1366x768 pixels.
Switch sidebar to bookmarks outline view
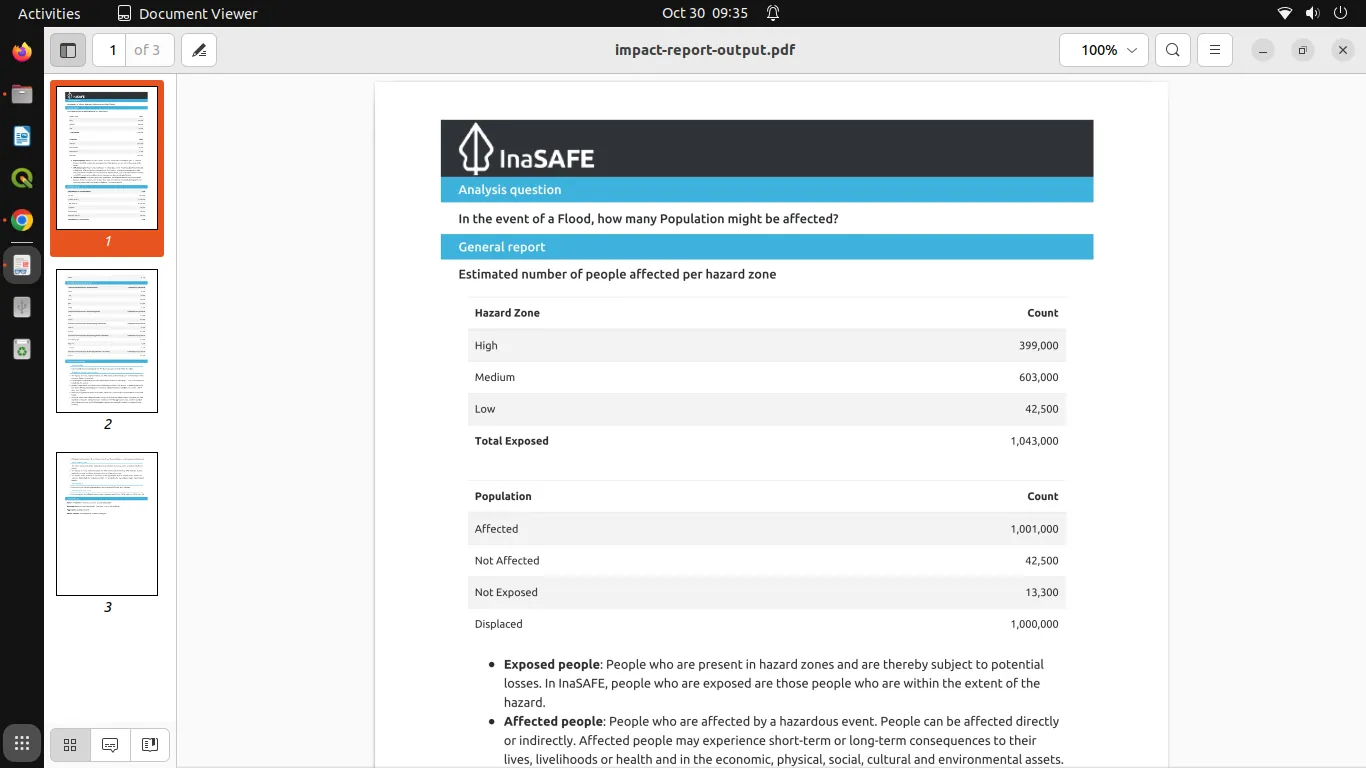150,745
